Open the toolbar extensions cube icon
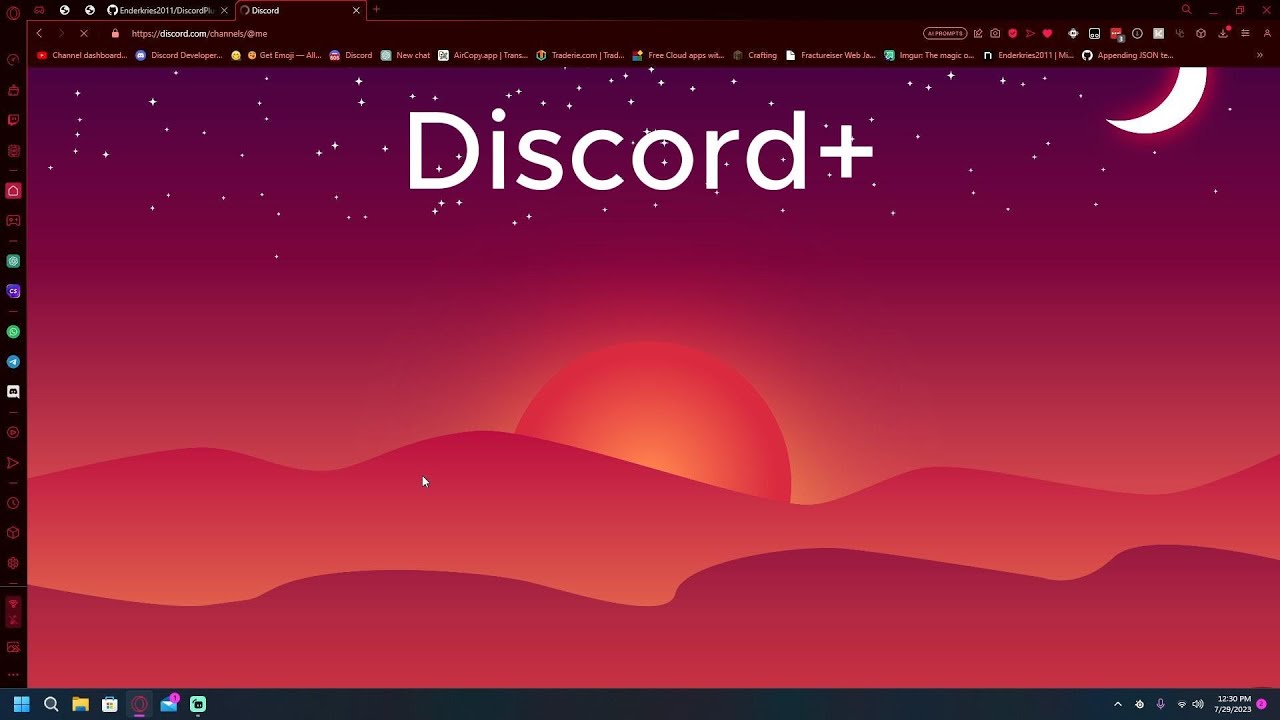 (x=1201, y=33)
